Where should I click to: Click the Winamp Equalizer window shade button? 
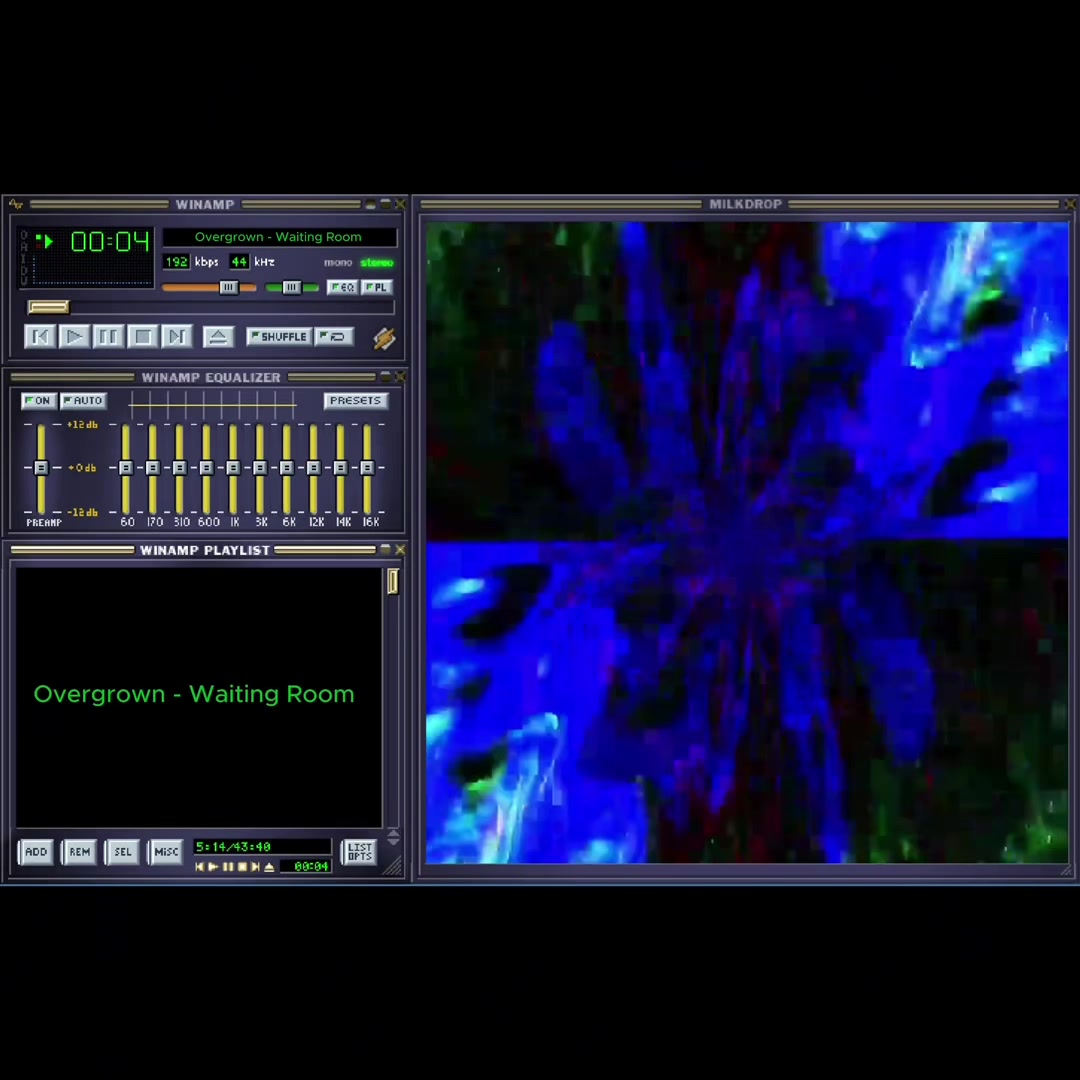[x=385, y=377]
